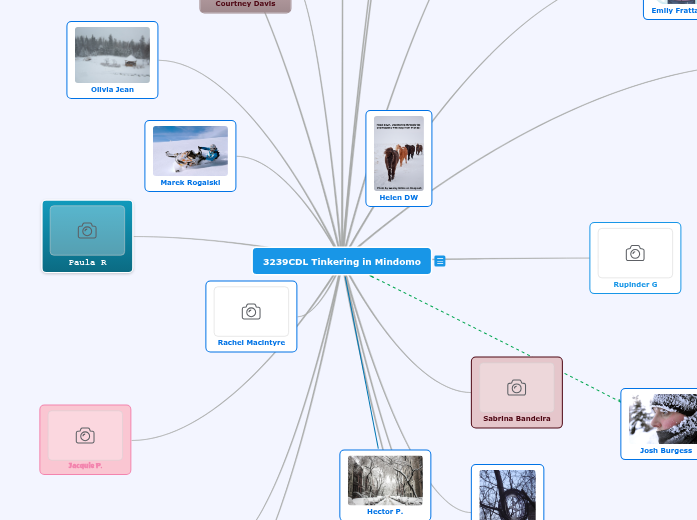
Task: Click the Hector P. name label
Action: pyautogui.click(x=385, y=511)
